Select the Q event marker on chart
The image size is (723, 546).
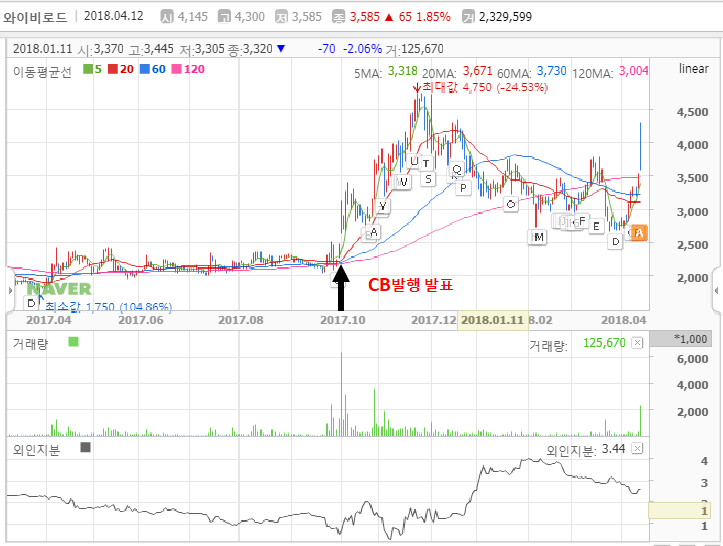click(x=456, y=169)
